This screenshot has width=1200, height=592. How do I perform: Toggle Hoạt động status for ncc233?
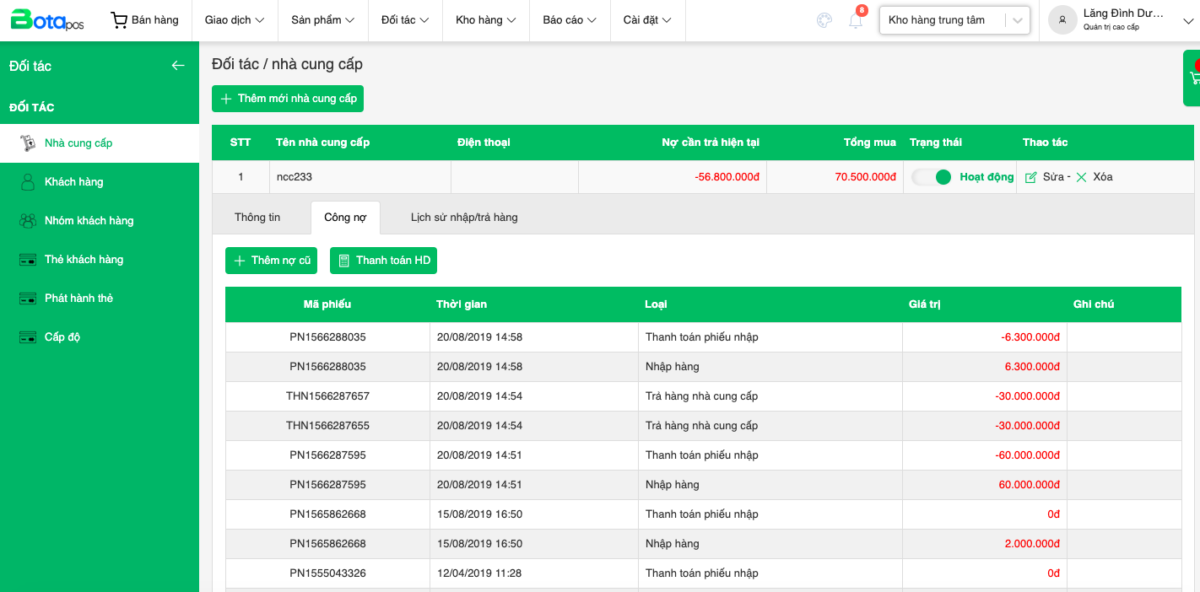pyautogui.click(x=932, y=177)
